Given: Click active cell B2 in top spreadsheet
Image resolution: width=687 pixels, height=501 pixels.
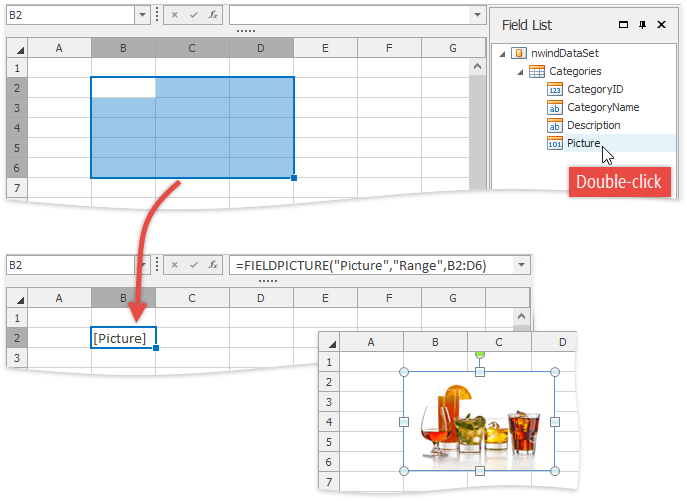Looking at the screenshot, I should point(123,87).
